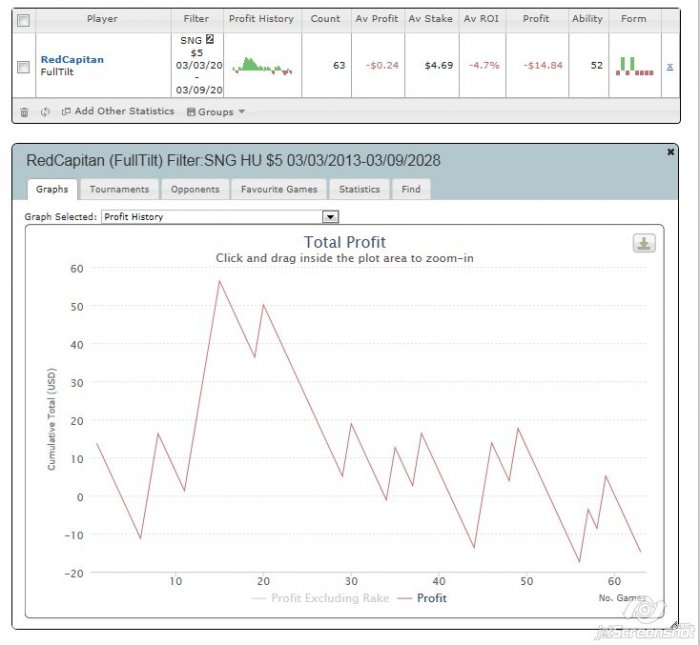Image resolution: width=700 pixels, height=645 pixels.
Task: Sort by Player column header
Action: [102, 19]
